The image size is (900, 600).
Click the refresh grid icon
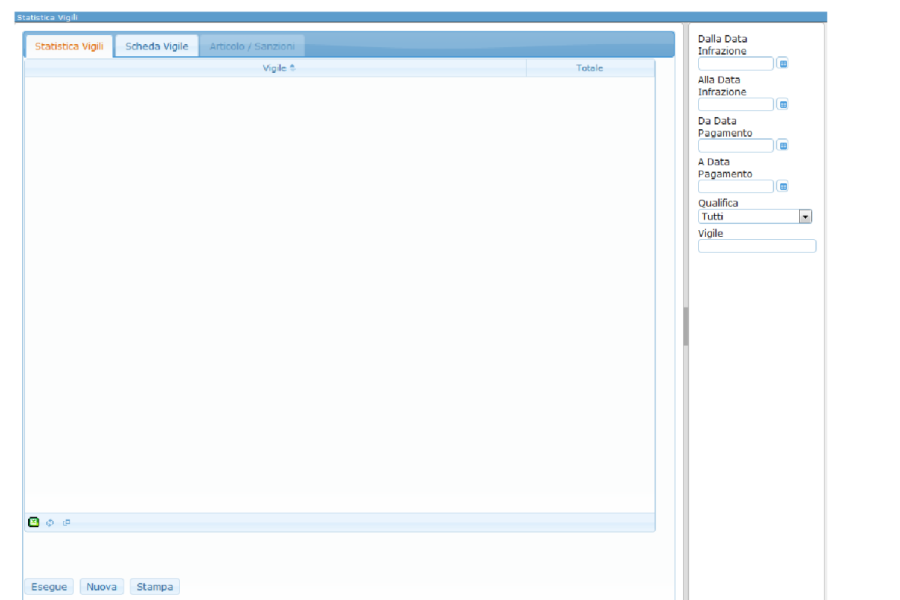tap(50, 522)
